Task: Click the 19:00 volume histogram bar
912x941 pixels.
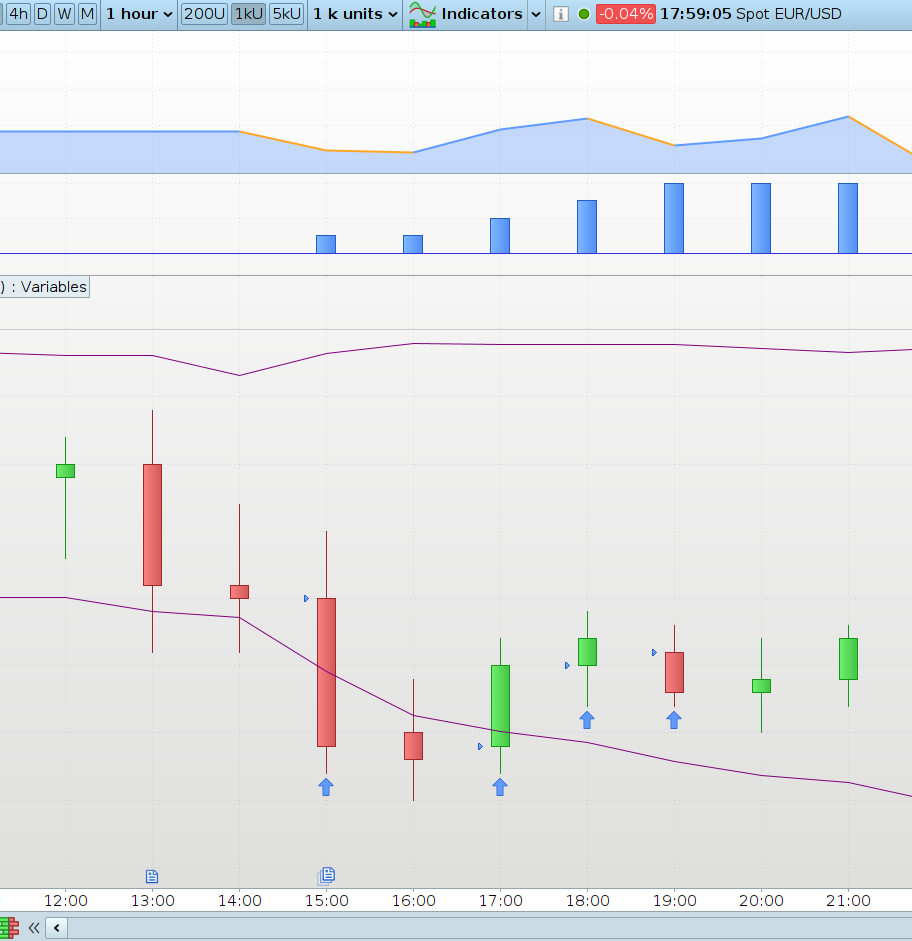Action: click(x=674, y=218)
